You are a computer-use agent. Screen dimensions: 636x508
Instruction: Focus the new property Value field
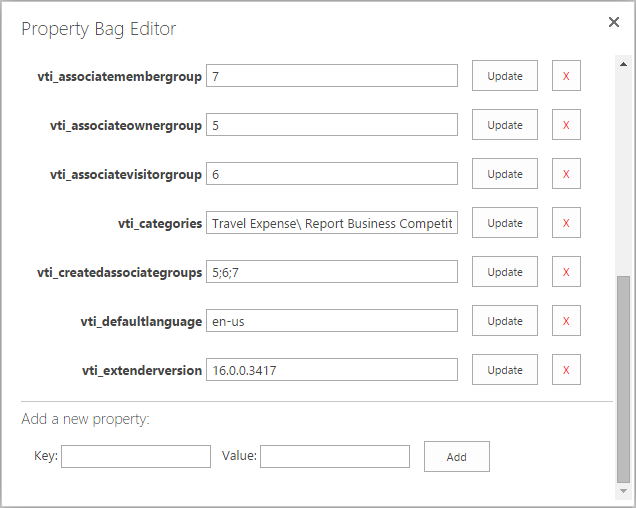tap(335, 456)
